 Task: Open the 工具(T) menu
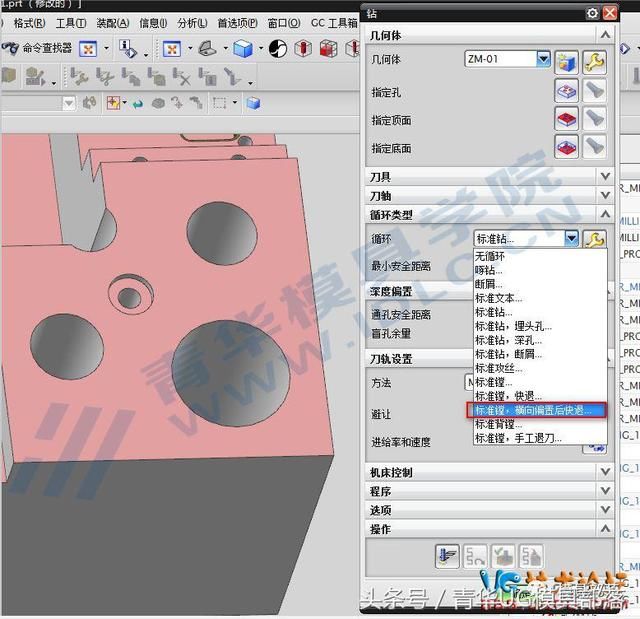click(71, 23)
